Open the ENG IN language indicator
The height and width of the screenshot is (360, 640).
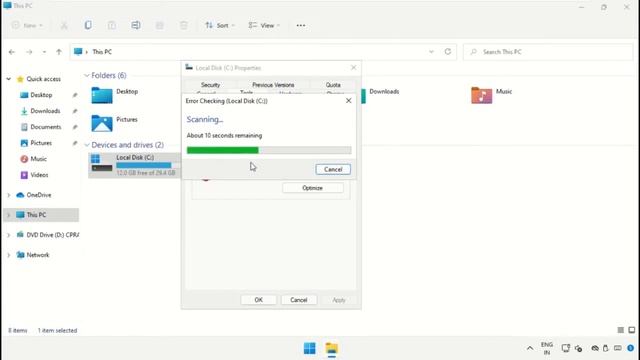click(x=547, y=348)
